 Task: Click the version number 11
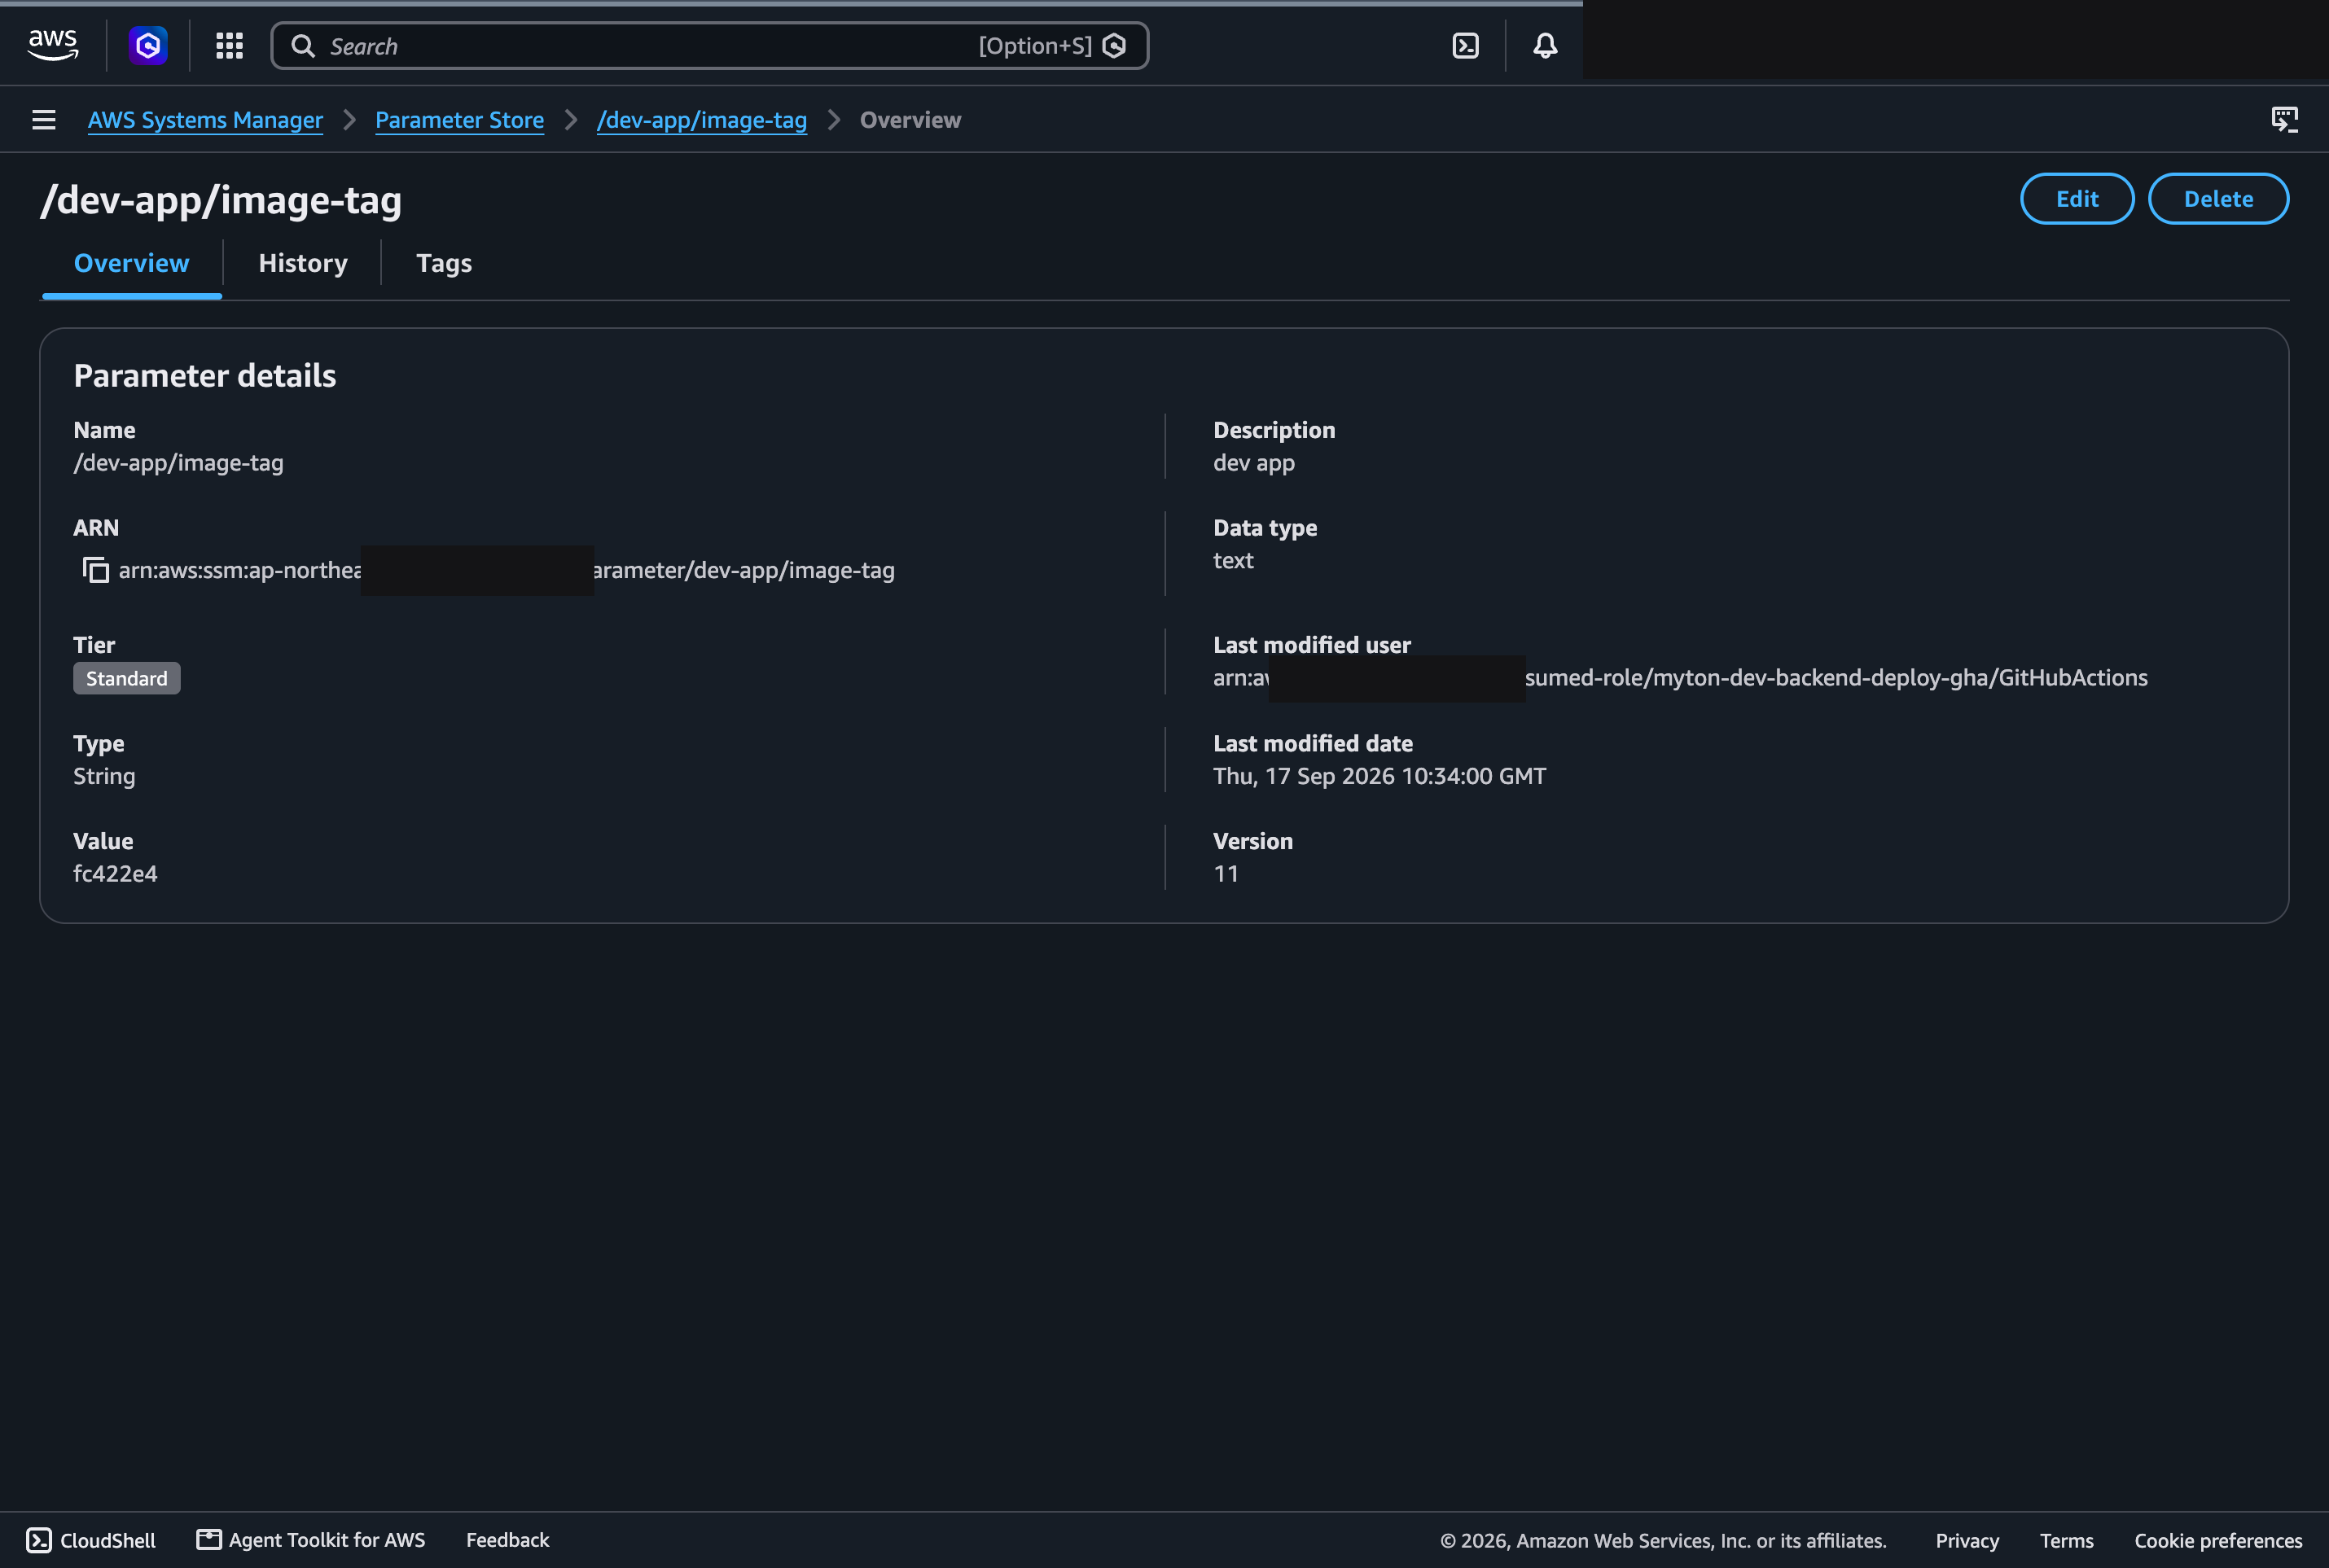(1226, 874)
